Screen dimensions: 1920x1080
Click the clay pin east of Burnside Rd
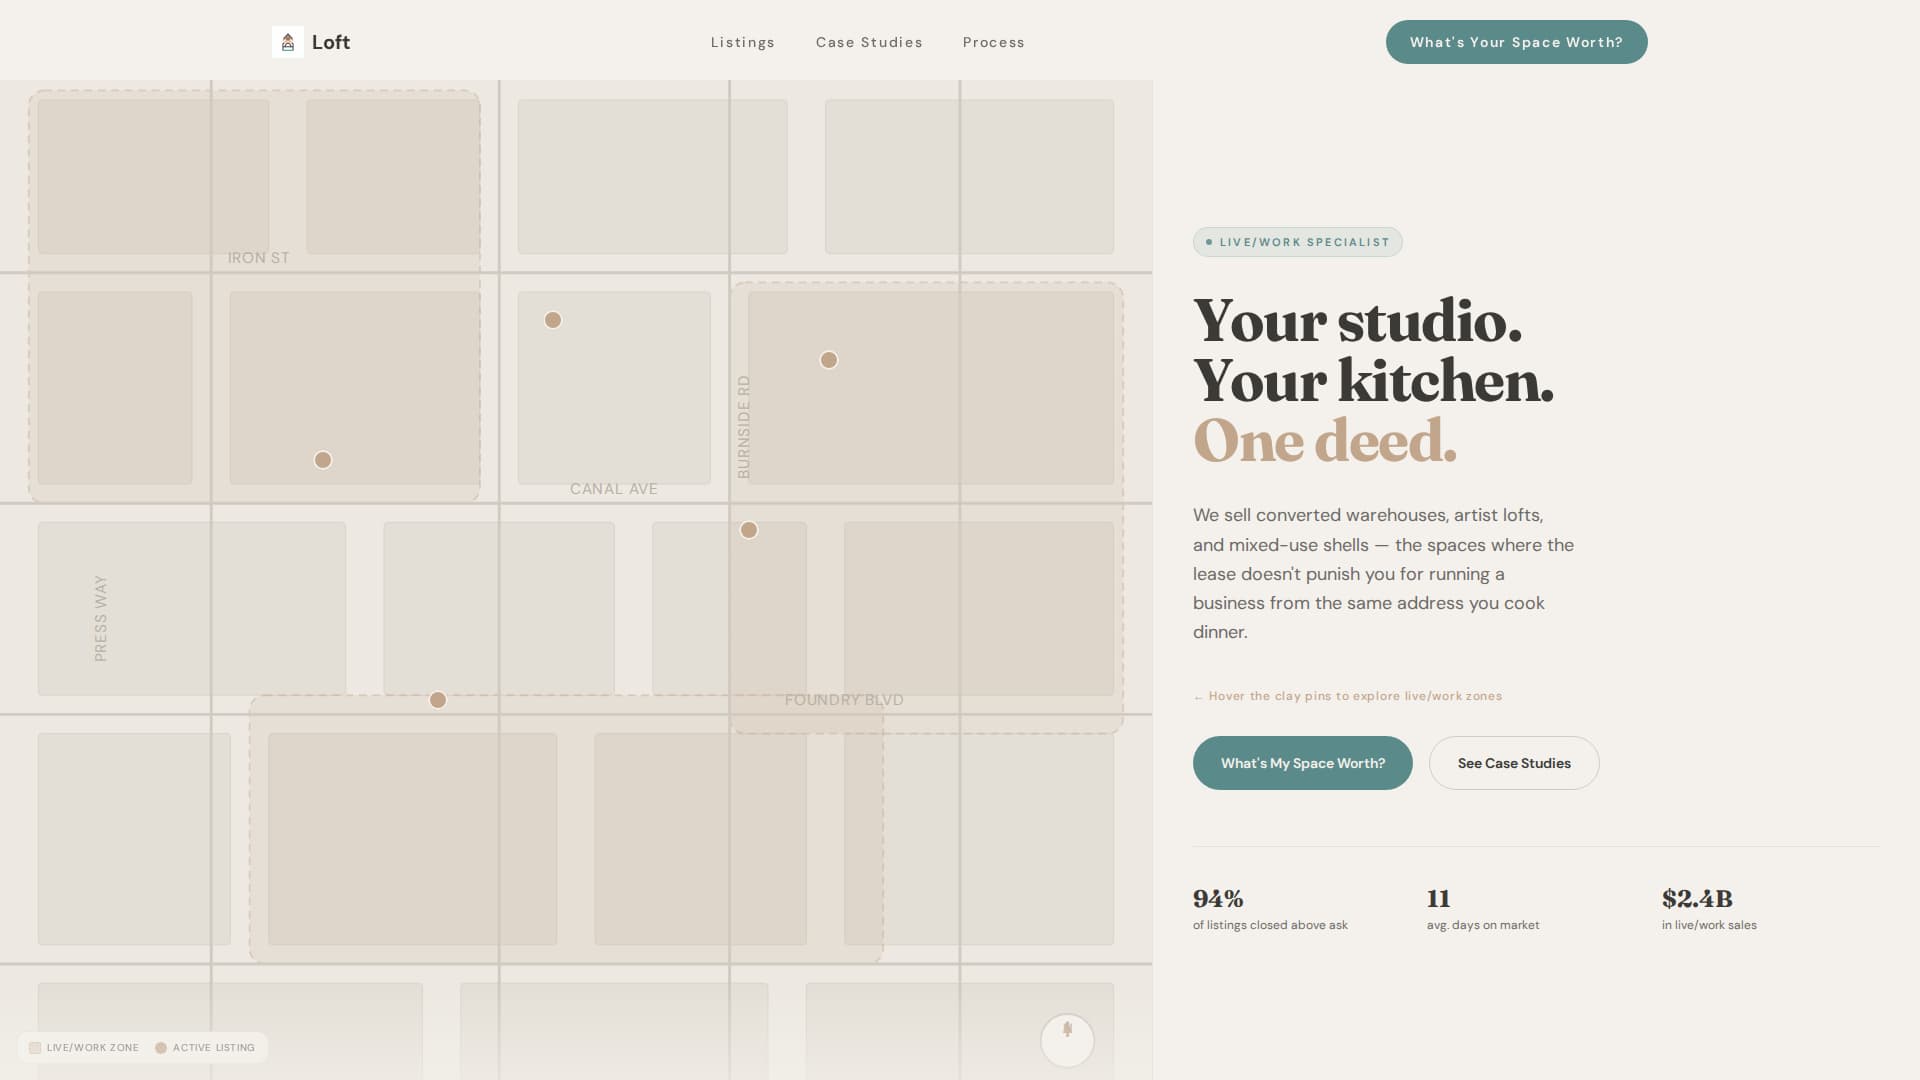[x=828, y=359]
